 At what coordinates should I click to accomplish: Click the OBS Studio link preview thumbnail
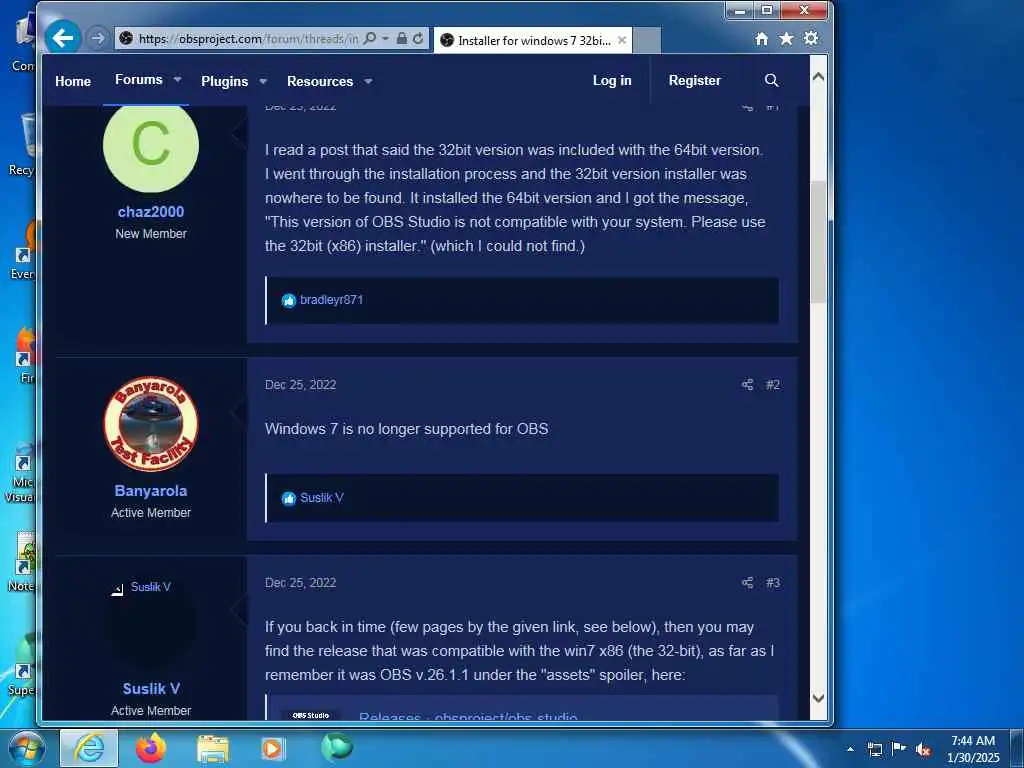point(310,716)
